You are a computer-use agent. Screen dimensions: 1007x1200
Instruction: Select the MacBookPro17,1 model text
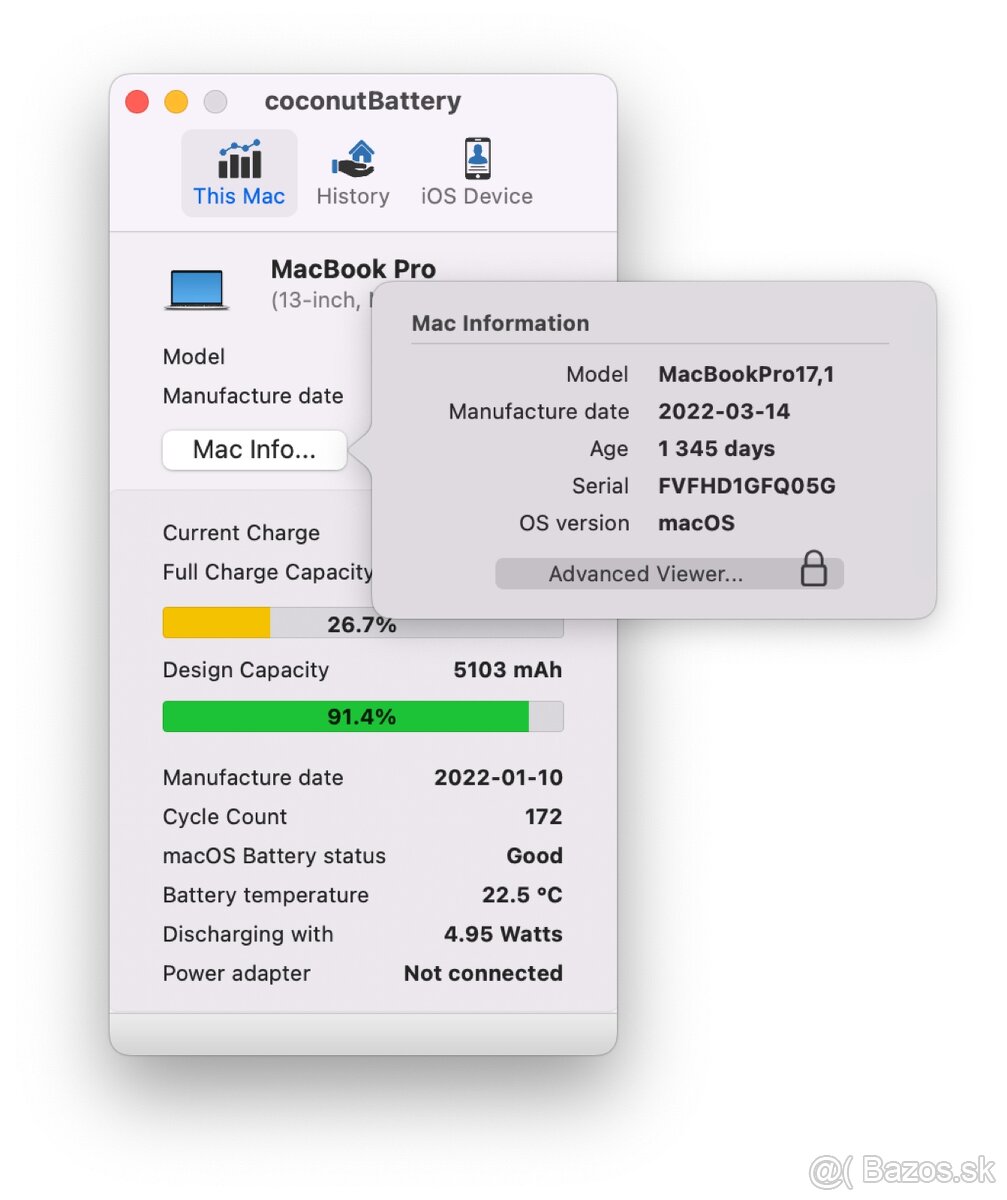click(x=746, y=374)
